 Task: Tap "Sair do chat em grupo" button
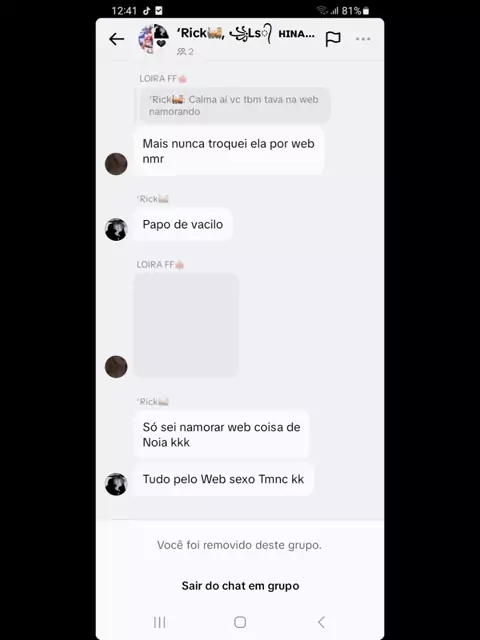pyautogui.click(x=240, y=586)
